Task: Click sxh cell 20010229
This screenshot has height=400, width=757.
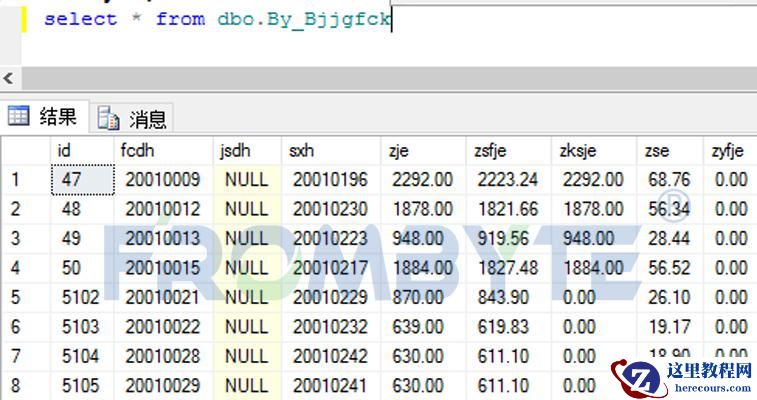Action: pos(331,297)
